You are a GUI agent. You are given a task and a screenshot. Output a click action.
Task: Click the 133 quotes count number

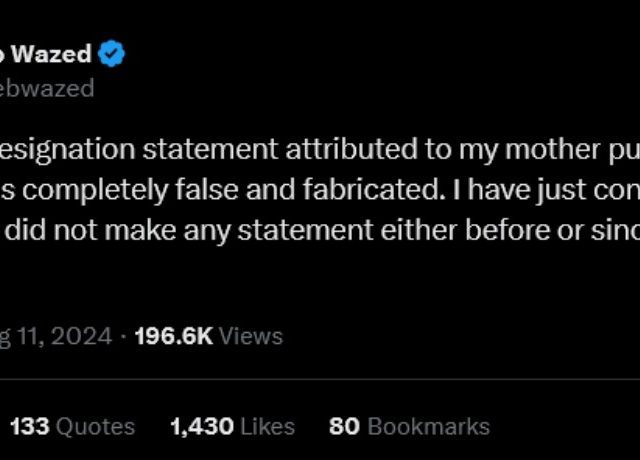[x=30, y=427]
